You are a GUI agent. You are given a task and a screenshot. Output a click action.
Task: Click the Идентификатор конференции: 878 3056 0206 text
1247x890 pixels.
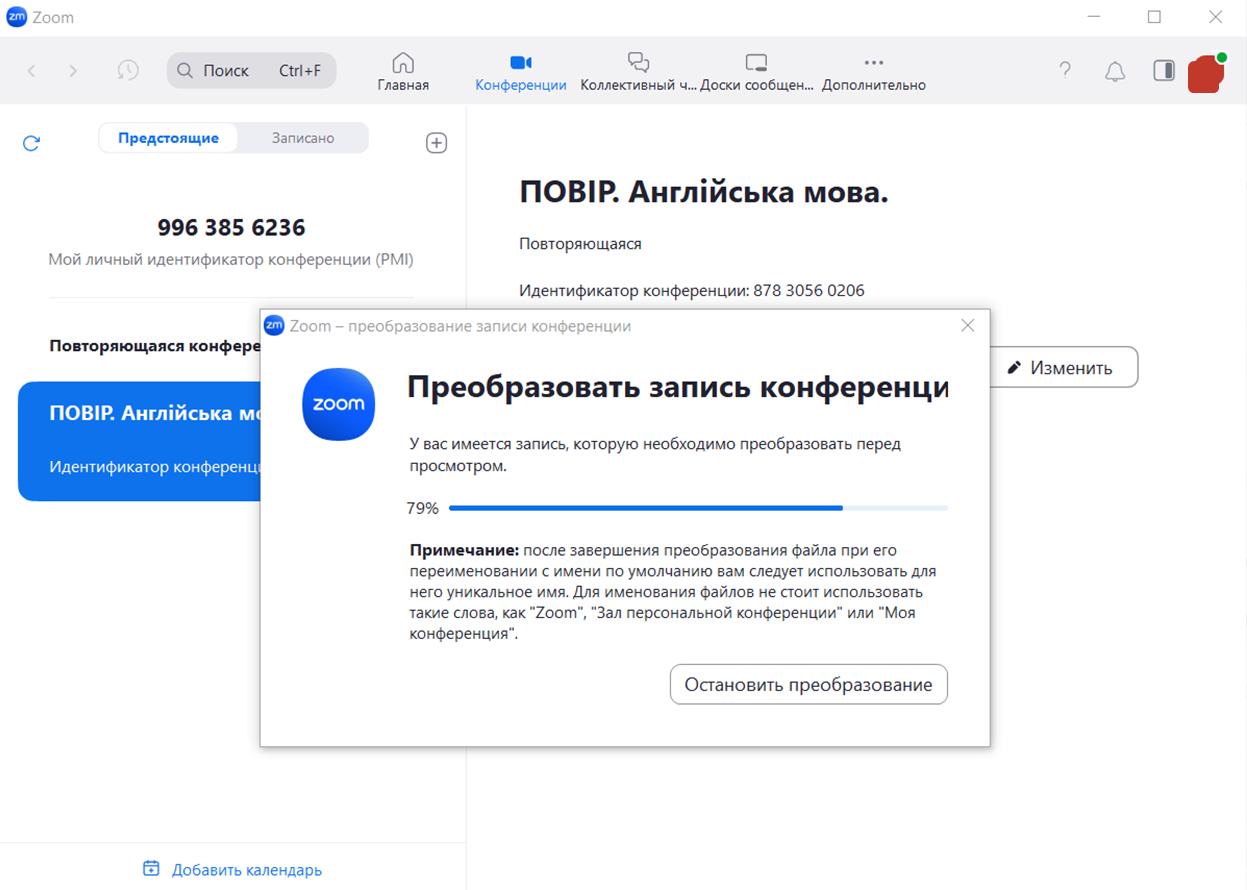pyautogui.click(x=692, y=291)
